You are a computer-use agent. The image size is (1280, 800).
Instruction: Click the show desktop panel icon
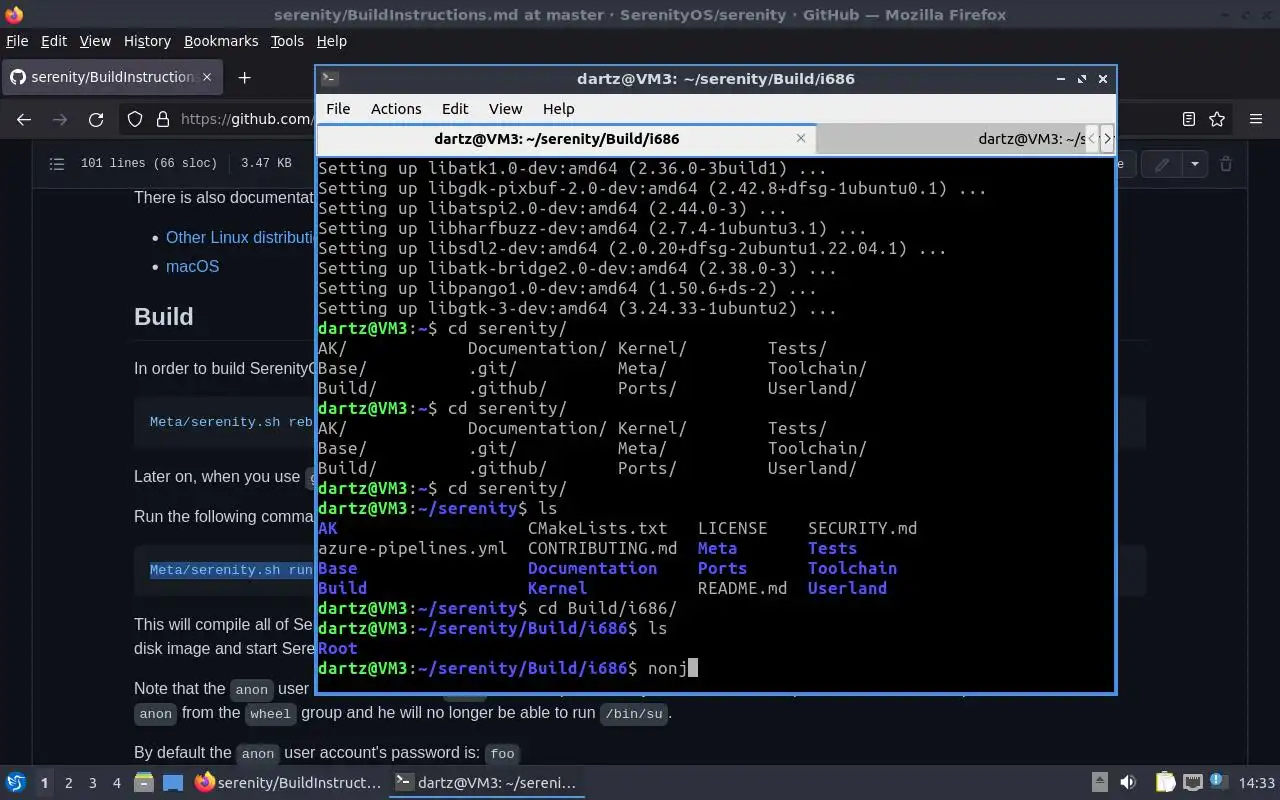173,782
